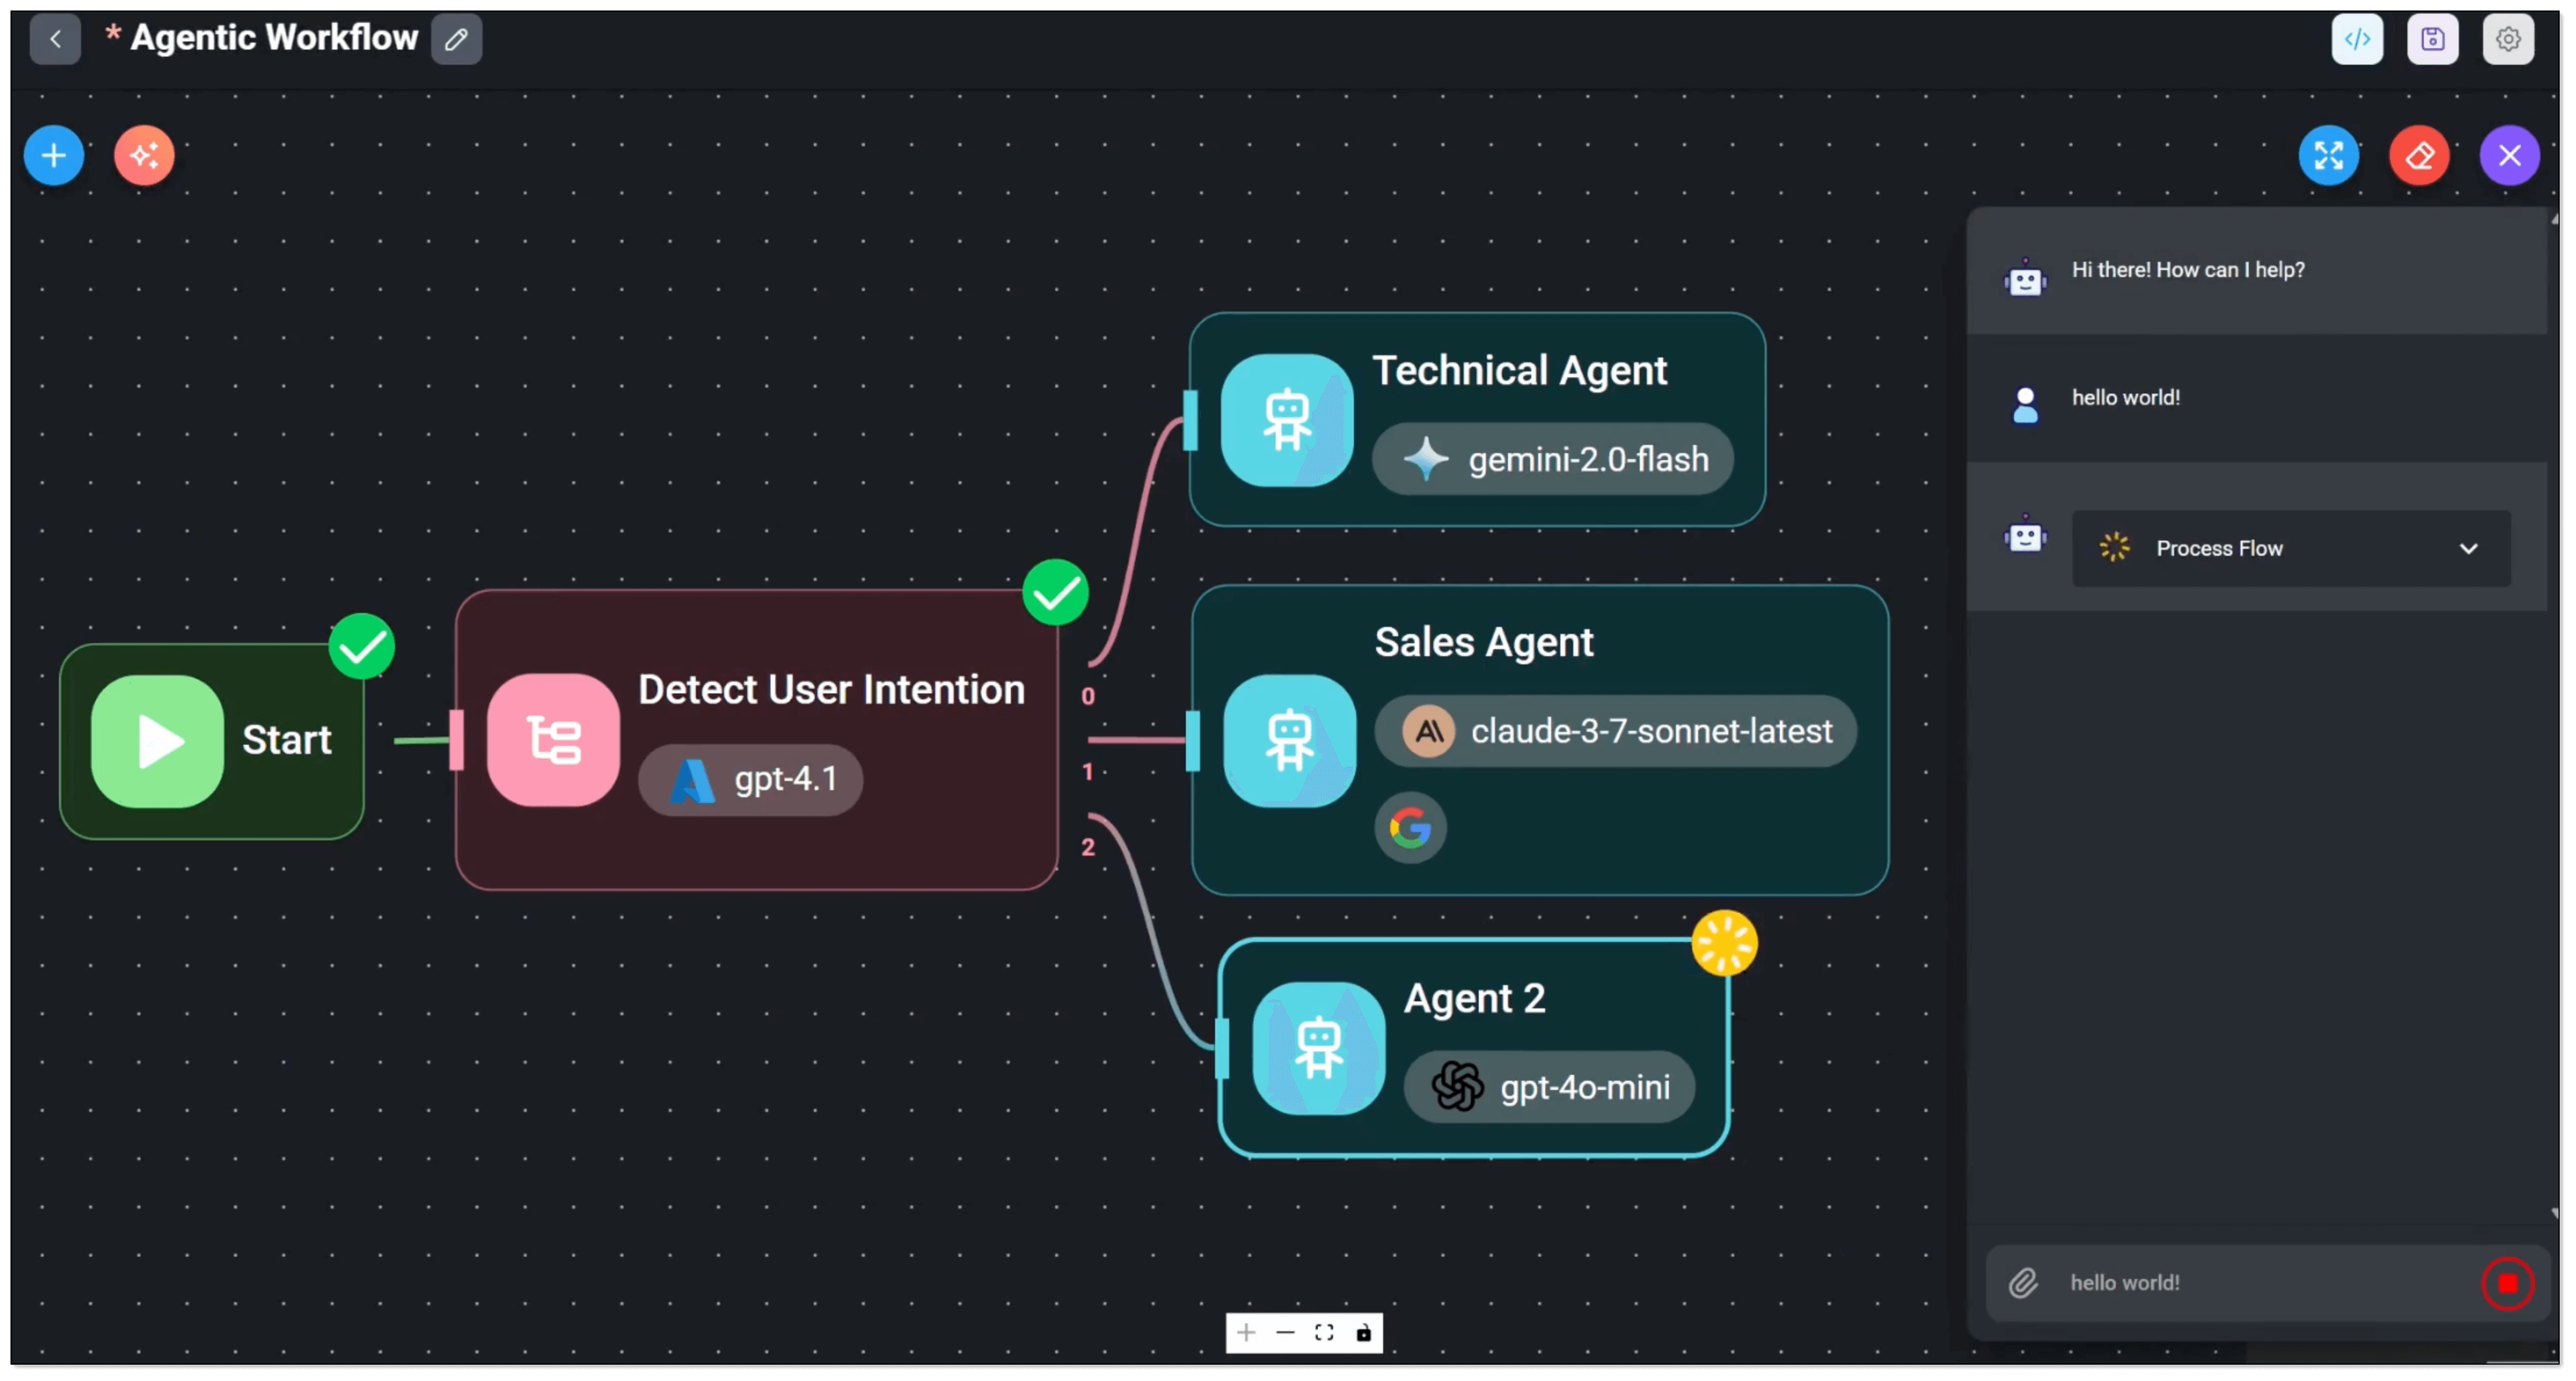The height and width of the screenshot is (1381, 2576).
Task: Click the purple close chat button
Action: (x=2509, y=156)
